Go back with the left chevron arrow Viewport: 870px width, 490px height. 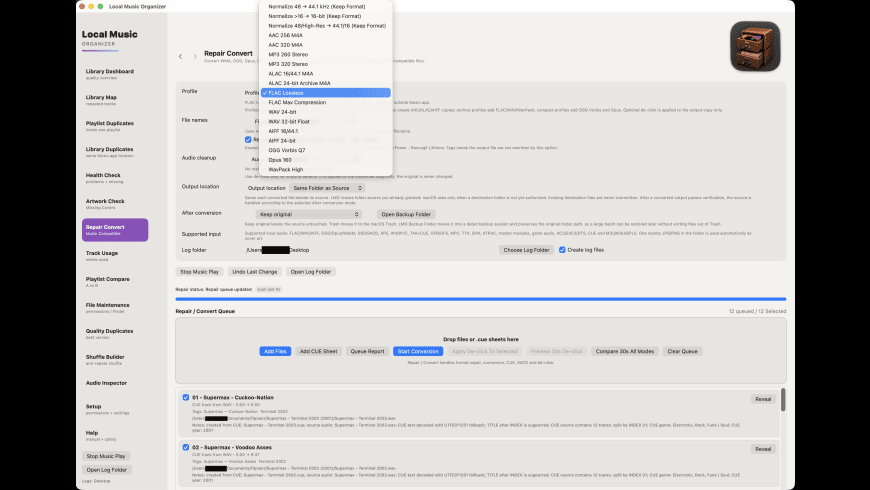tap(180, 56)
